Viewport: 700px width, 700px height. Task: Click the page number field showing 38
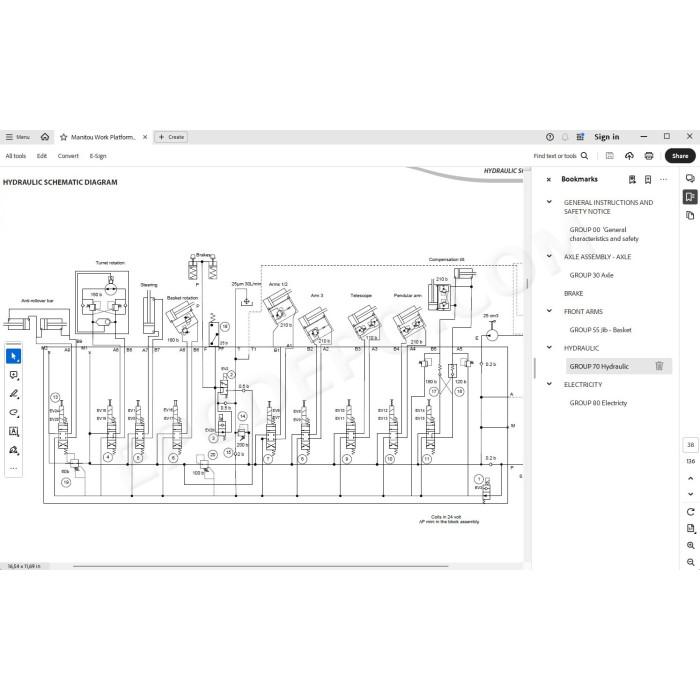(x=690, y=445)
